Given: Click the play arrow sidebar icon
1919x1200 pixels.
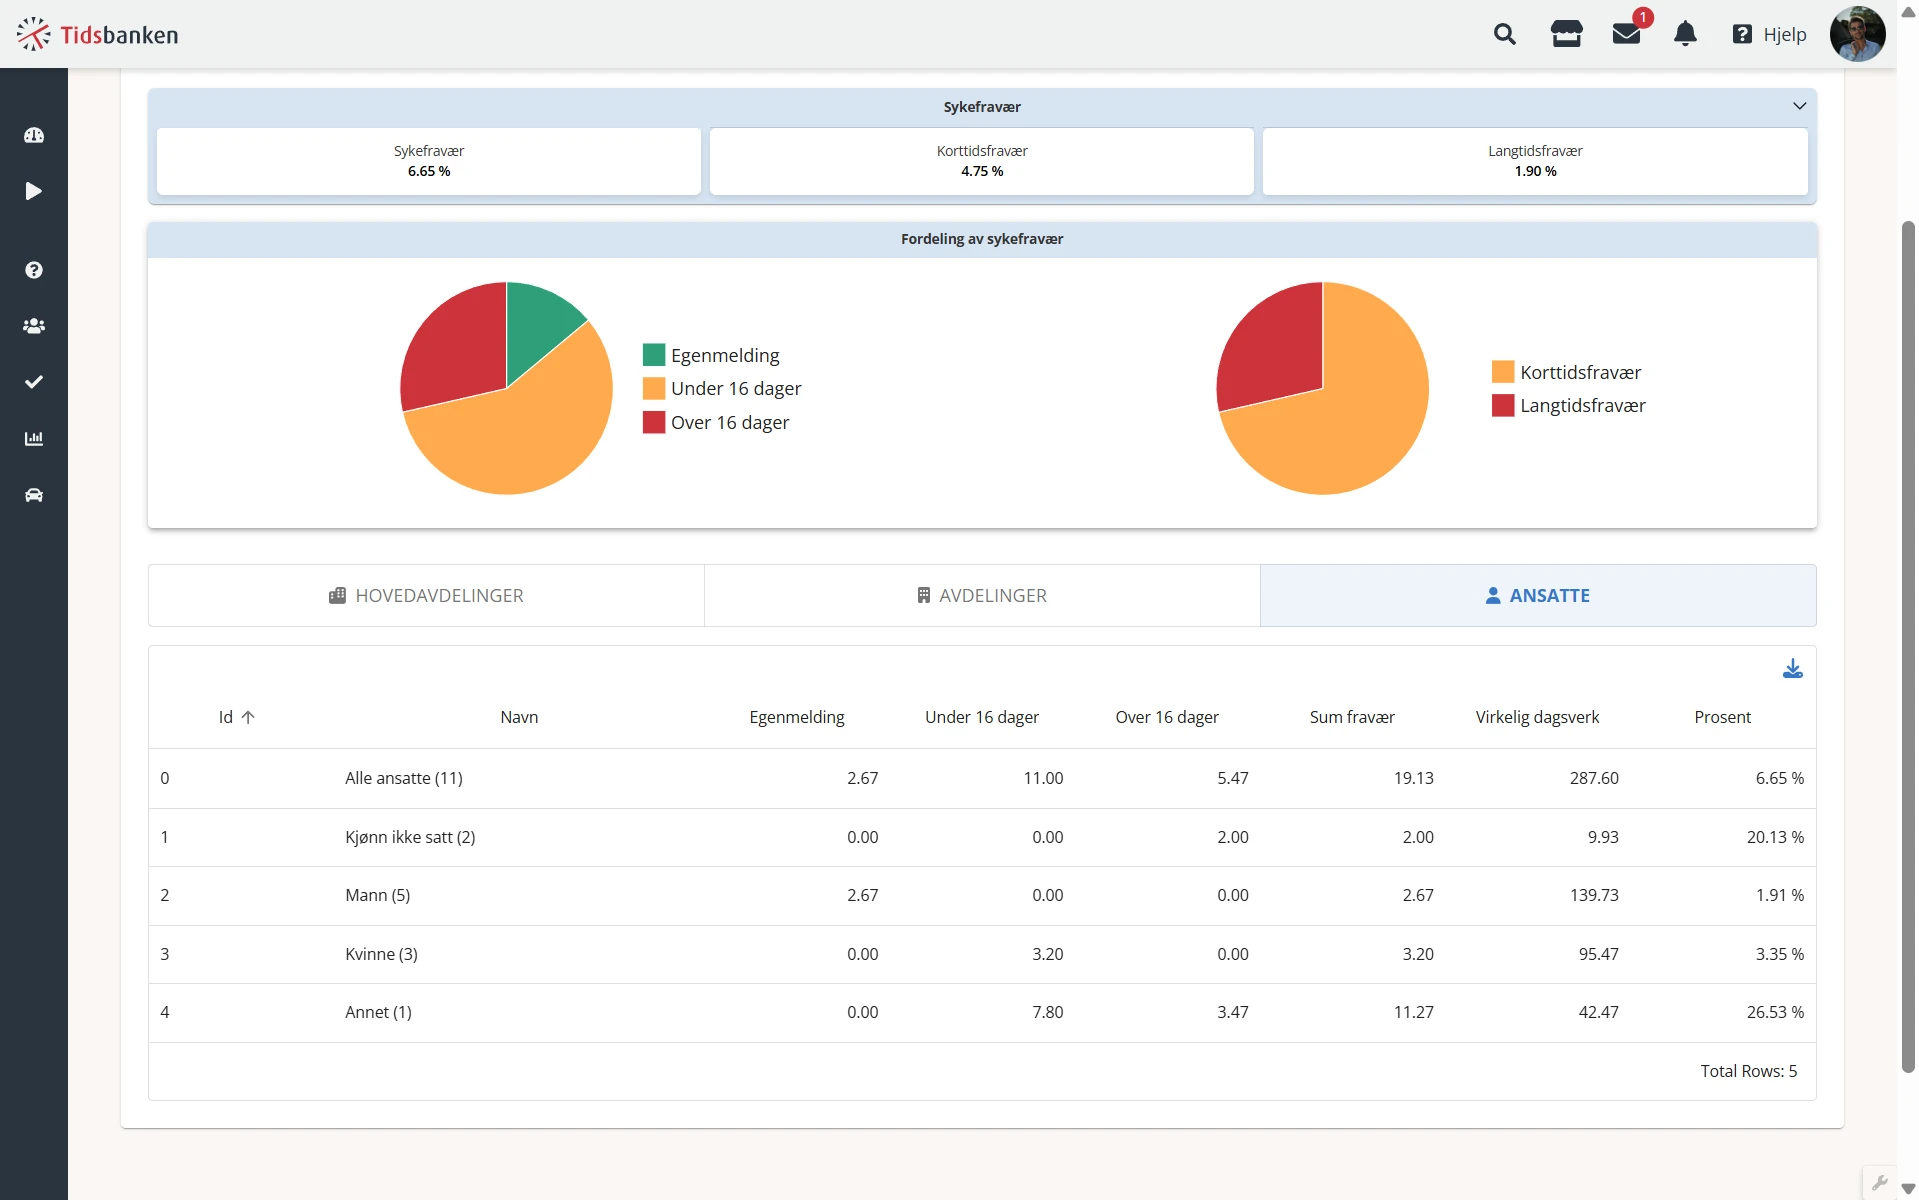Looking at the screenshot, I should click(34, 191).
